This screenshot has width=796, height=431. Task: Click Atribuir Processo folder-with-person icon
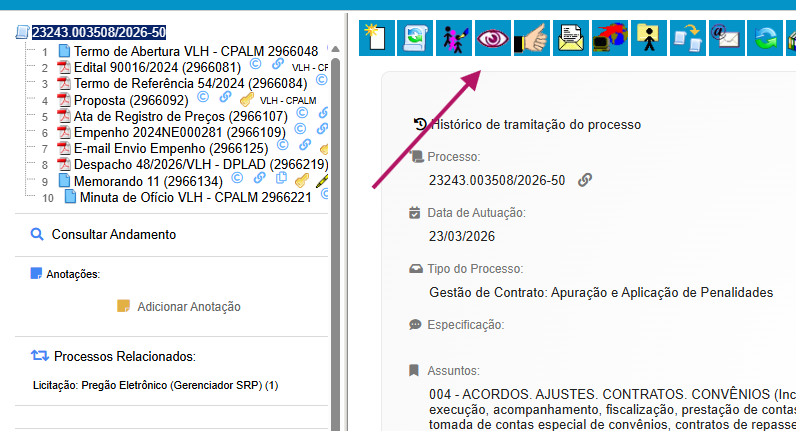pos(649,38)
